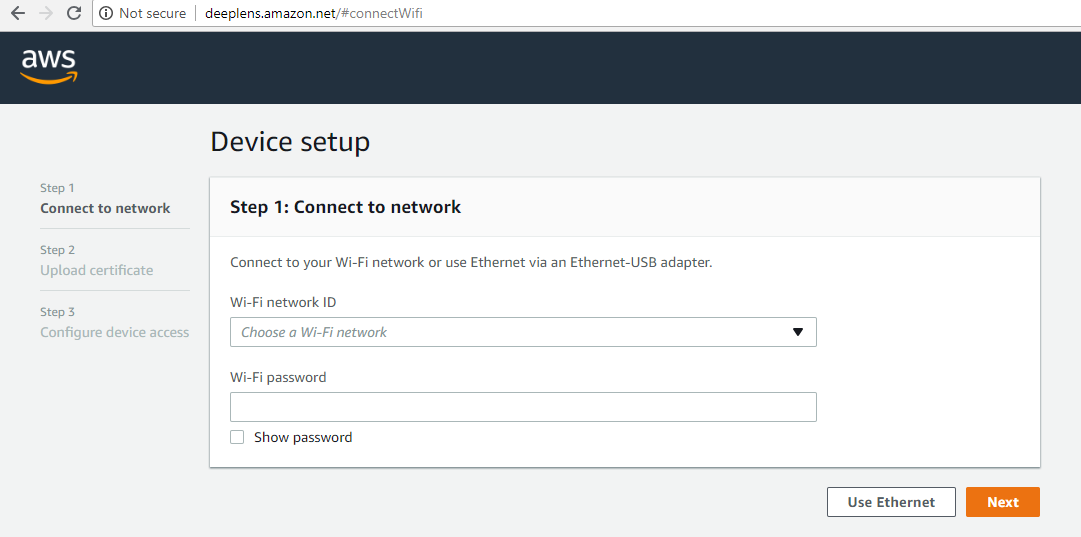Open the Wi-Fi network ID dropdown
The width and height of the screenshot is (1081, 537).
pos(522,332)
